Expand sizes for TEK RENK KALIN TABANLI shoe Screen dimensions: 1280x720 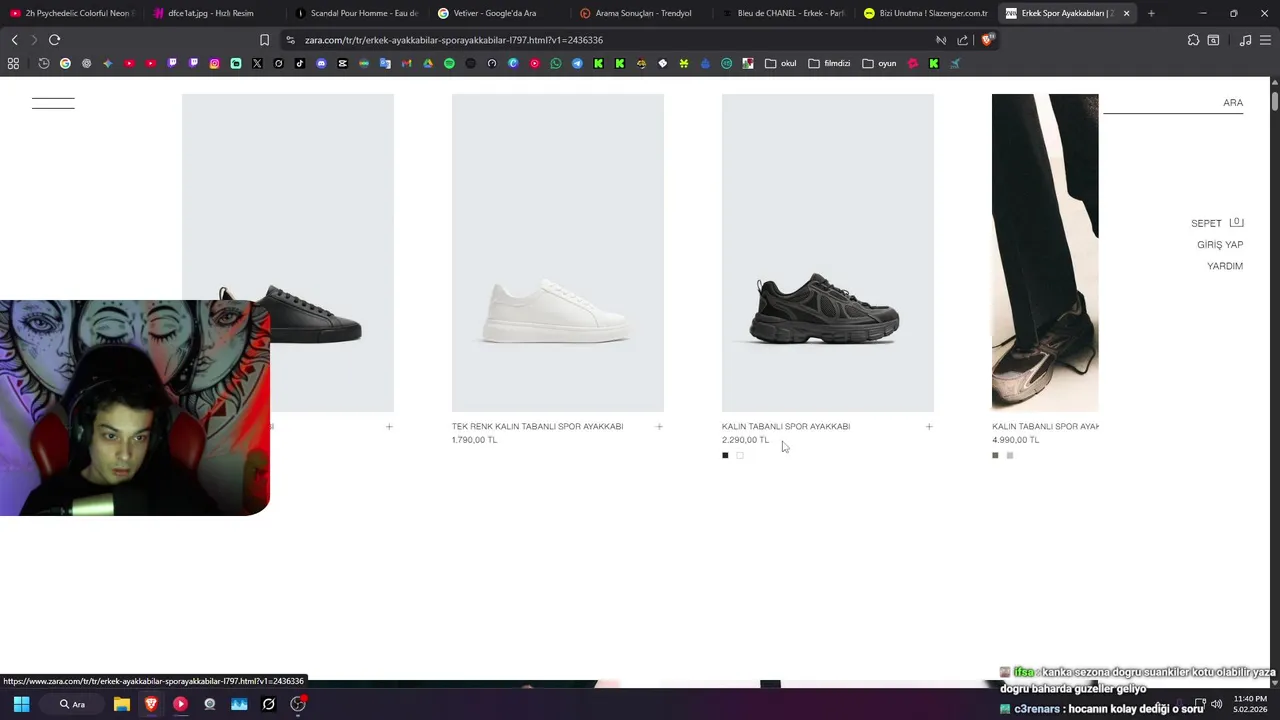tap(659, 427)
